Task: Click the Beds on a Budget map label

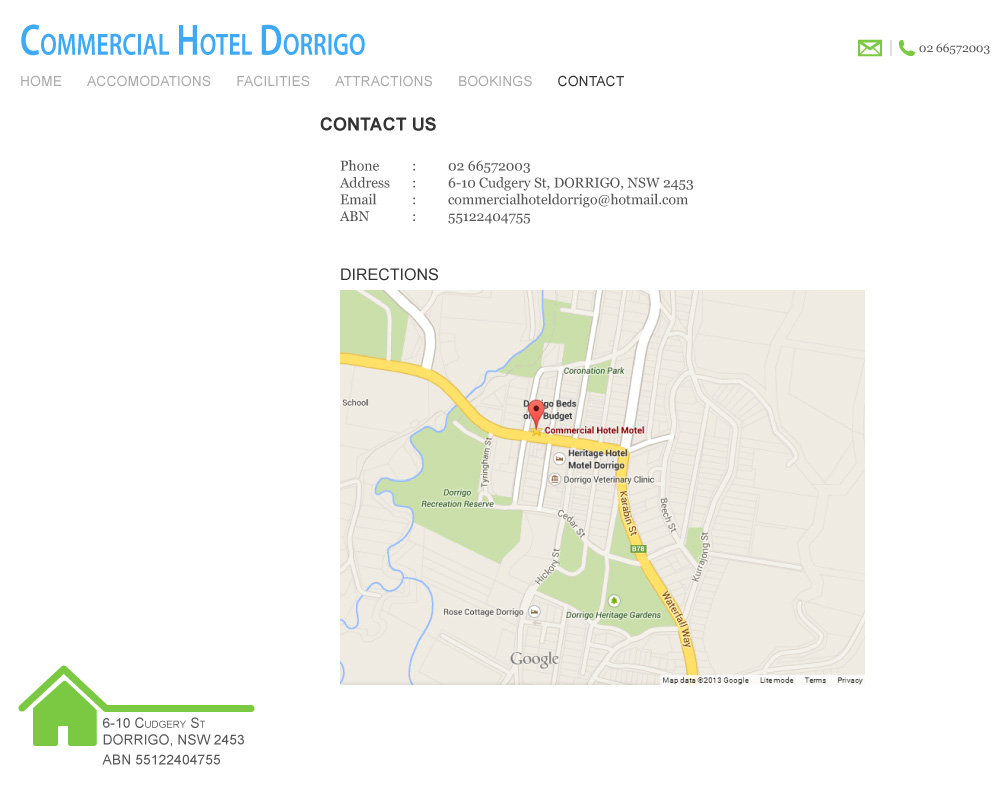Action: 550,410
